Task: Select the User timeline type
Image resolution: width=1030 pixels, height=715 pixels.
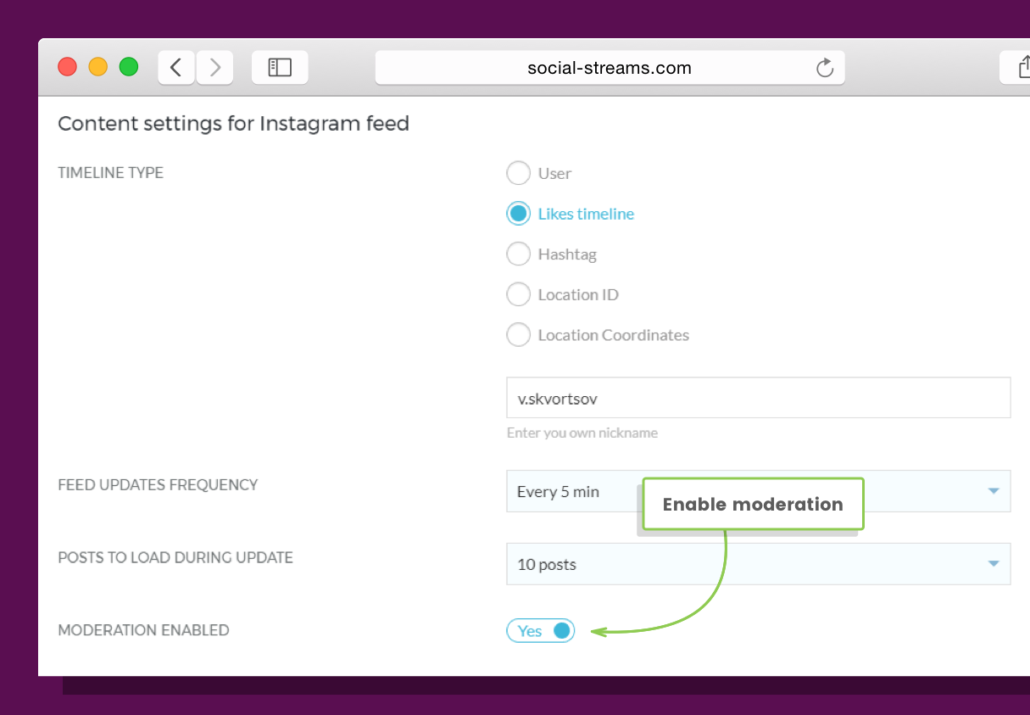Action: click(x=518, y=173)
